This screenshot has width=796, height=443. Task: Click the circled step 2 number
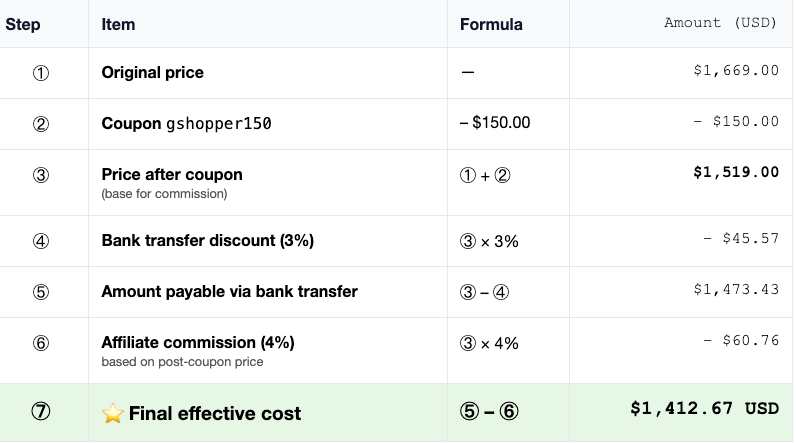pos(41,124)
